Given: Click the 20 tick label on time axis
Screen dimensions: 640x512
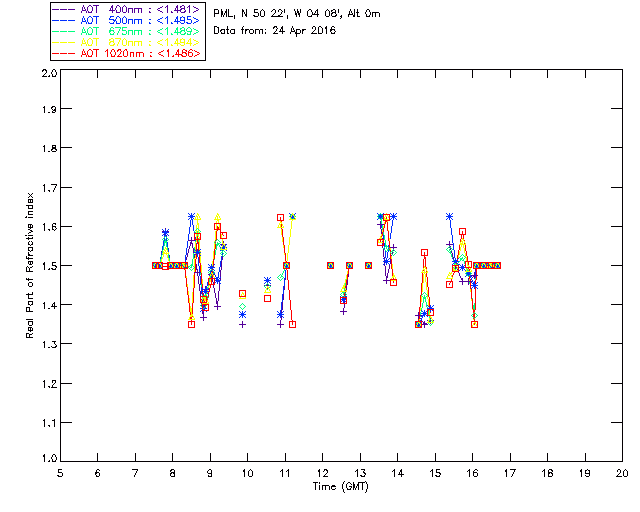Looking at the screenshot, I should click(622, 472).
